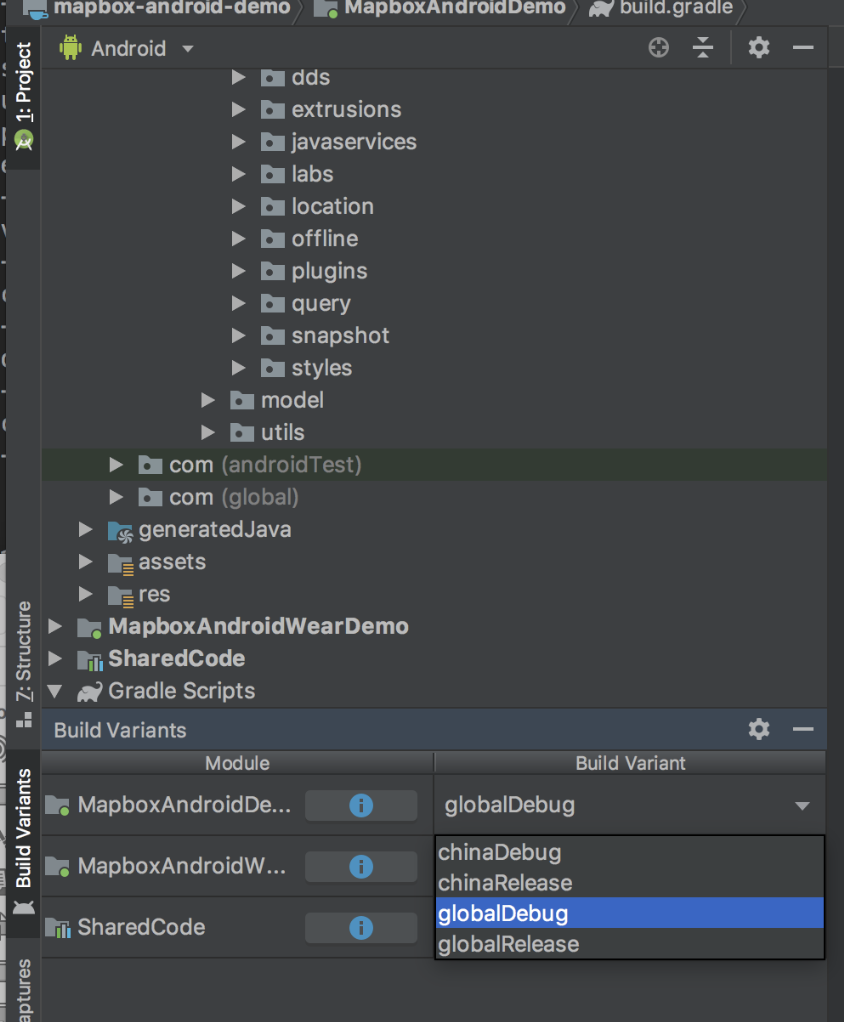Click the Select Opened File target icon

pos(658,47)
